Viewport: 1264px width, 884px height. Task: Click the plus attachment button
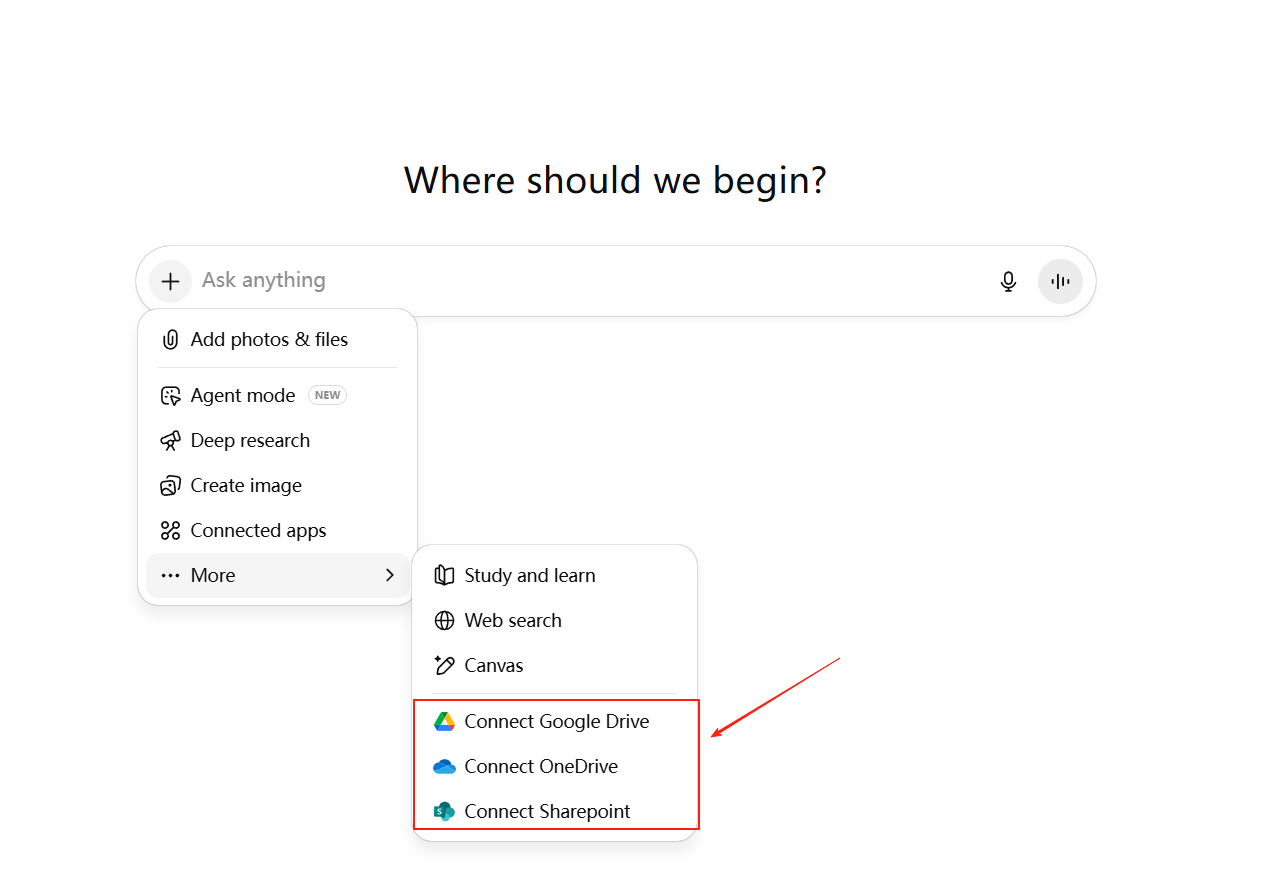pyautogui.click(x=171, y=281)
